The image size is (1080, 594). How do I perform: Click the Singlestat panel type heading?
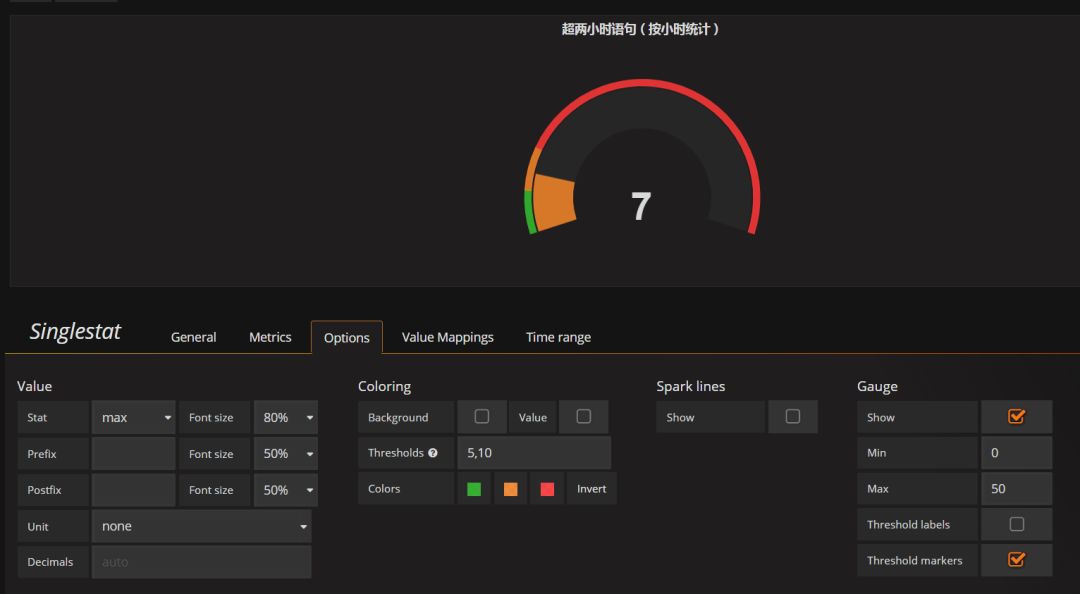pos(75,331)
